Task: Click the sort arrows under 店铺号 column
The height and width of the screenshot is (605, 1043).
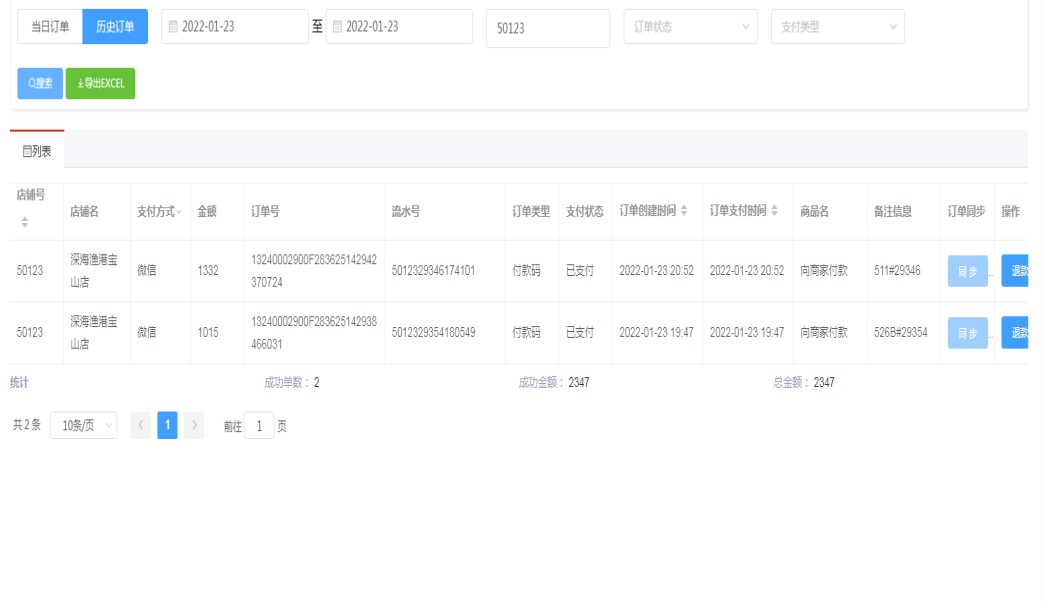Action: click(25, 221)
